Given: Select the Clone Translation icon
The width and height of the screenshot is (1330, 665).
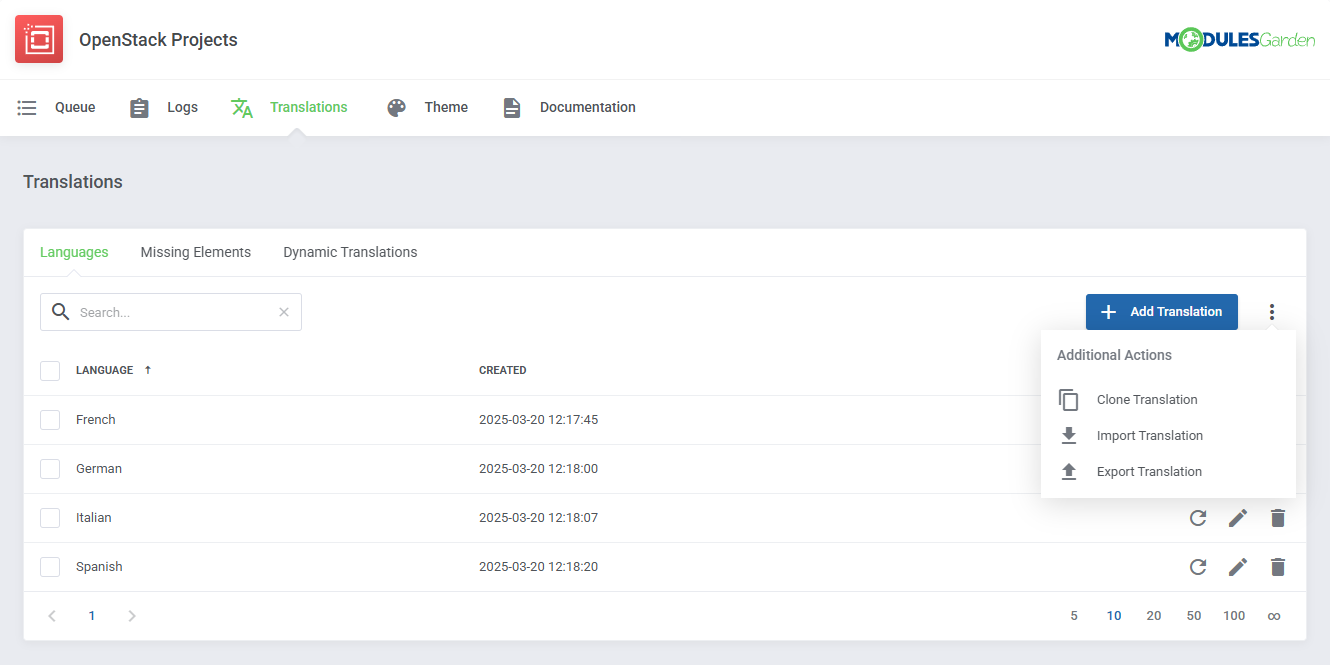Looking at the screenshot, I should [x=1069, y=399].
